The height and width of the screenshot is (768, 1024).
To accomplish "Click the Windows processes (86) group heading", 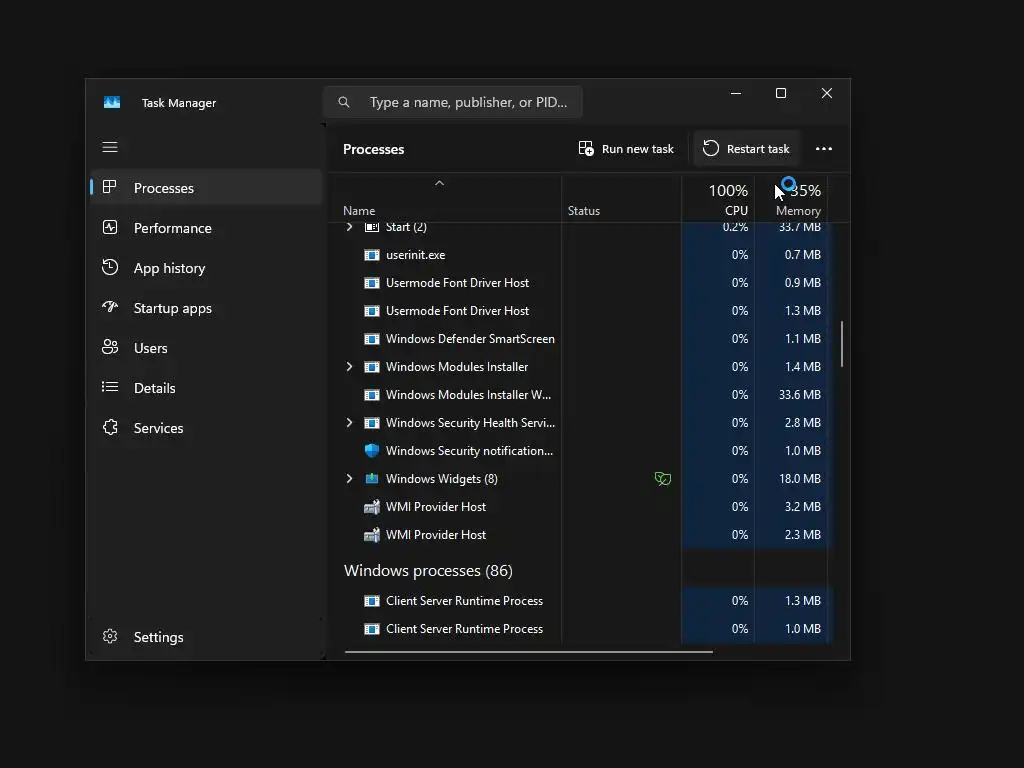I will click(428, 571).
